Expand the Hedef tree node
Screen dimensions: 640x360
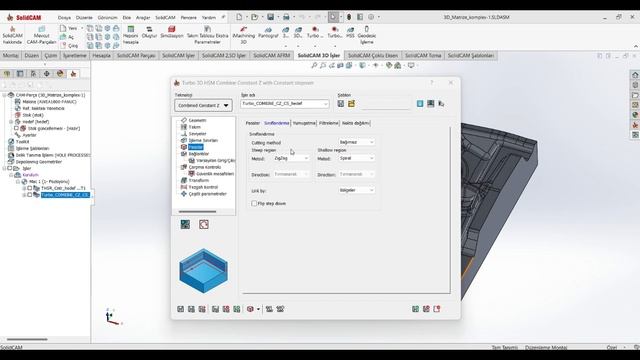click(11, 122)
